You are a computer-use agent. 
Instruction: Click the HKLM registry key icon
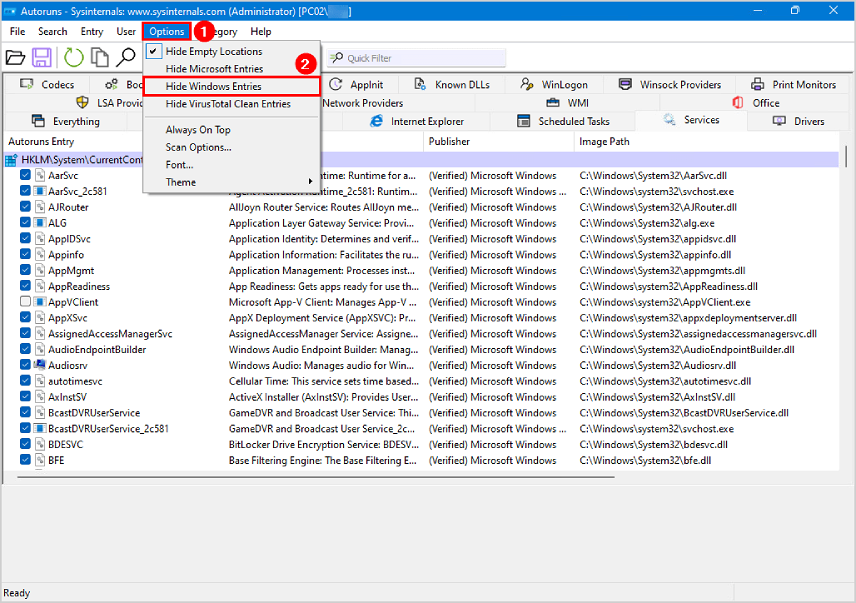(11, 160)
